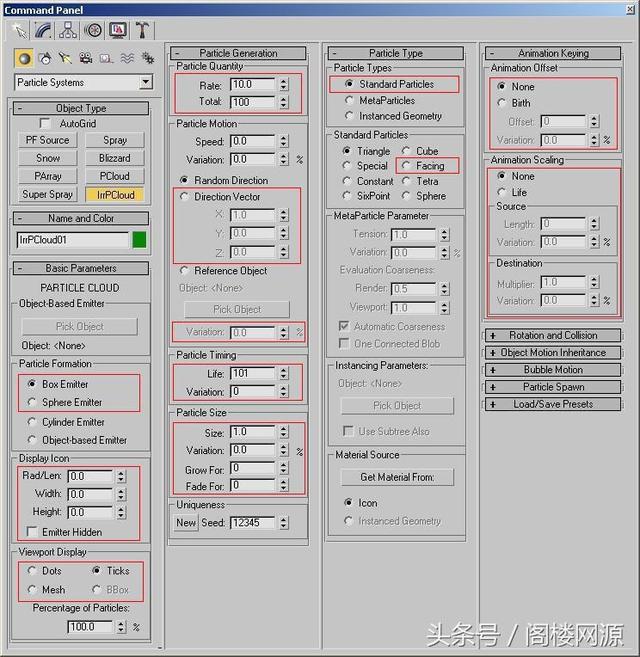Click the particle Rate input field

(253, 84)
